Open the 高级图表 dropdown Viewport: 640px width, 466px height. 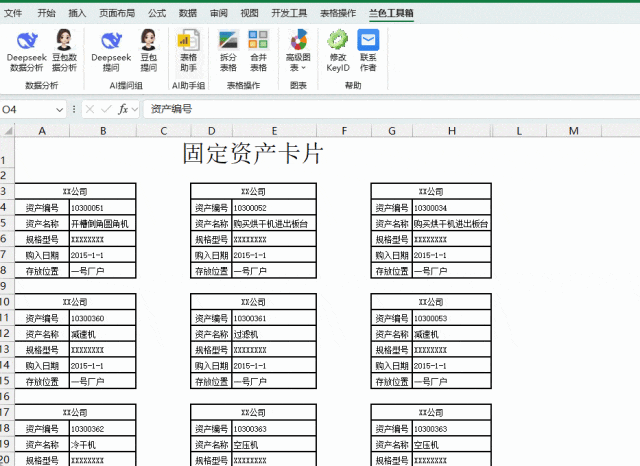[298, 51]
